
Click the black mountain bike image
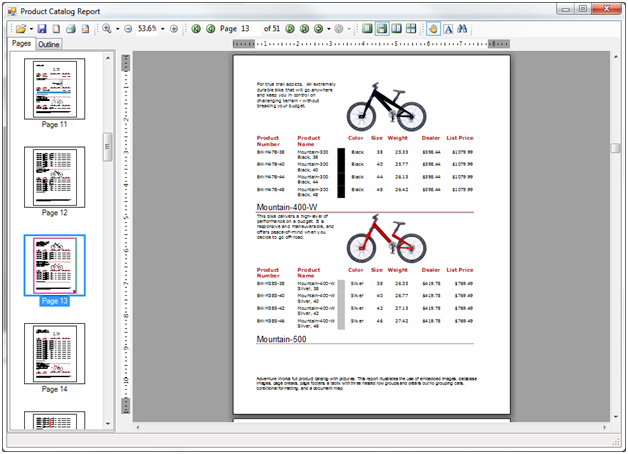click(386, 107)
